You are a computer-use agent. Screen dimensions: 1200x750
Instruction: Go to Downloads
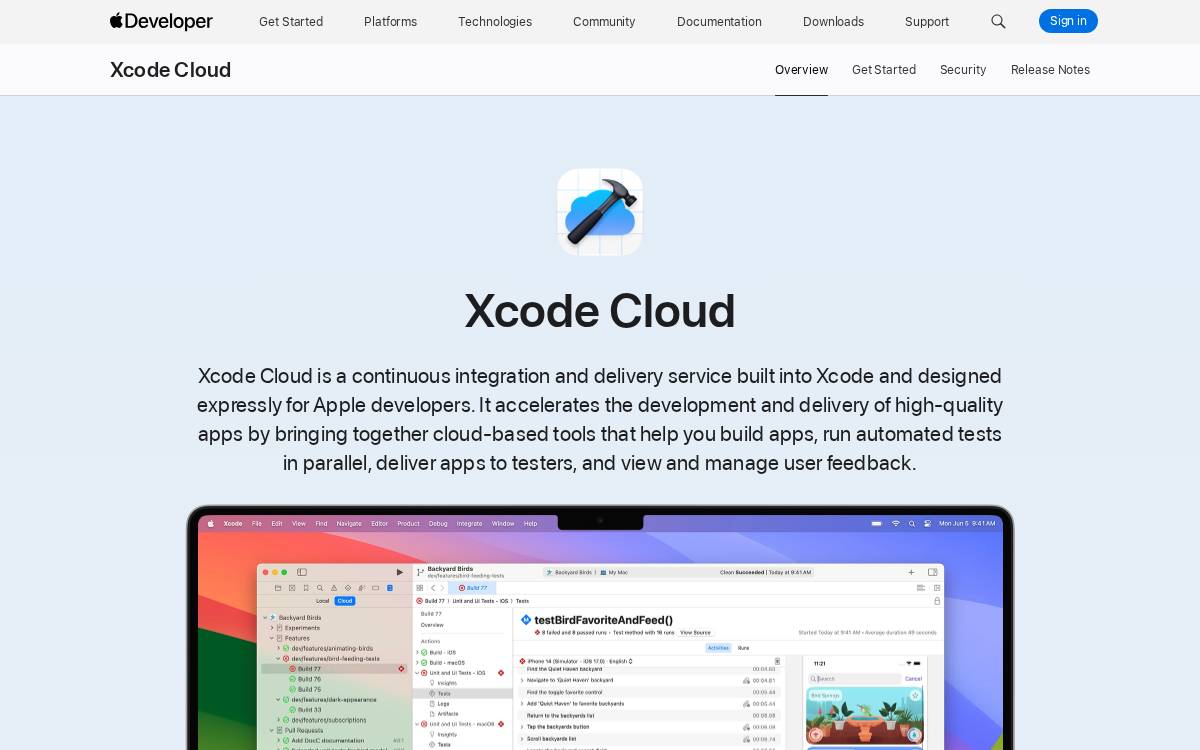[833, 21]
